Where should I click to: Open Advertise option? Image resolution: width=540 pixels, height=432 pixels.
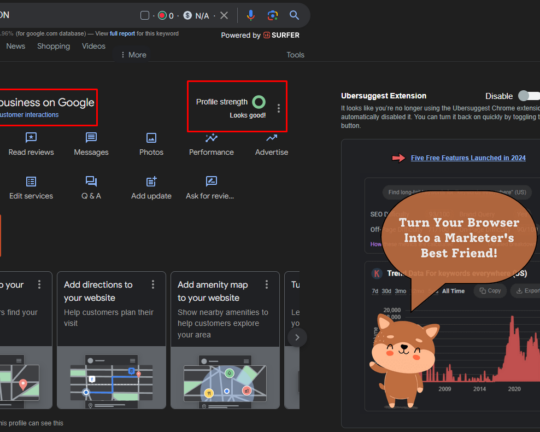pos(271,144)
